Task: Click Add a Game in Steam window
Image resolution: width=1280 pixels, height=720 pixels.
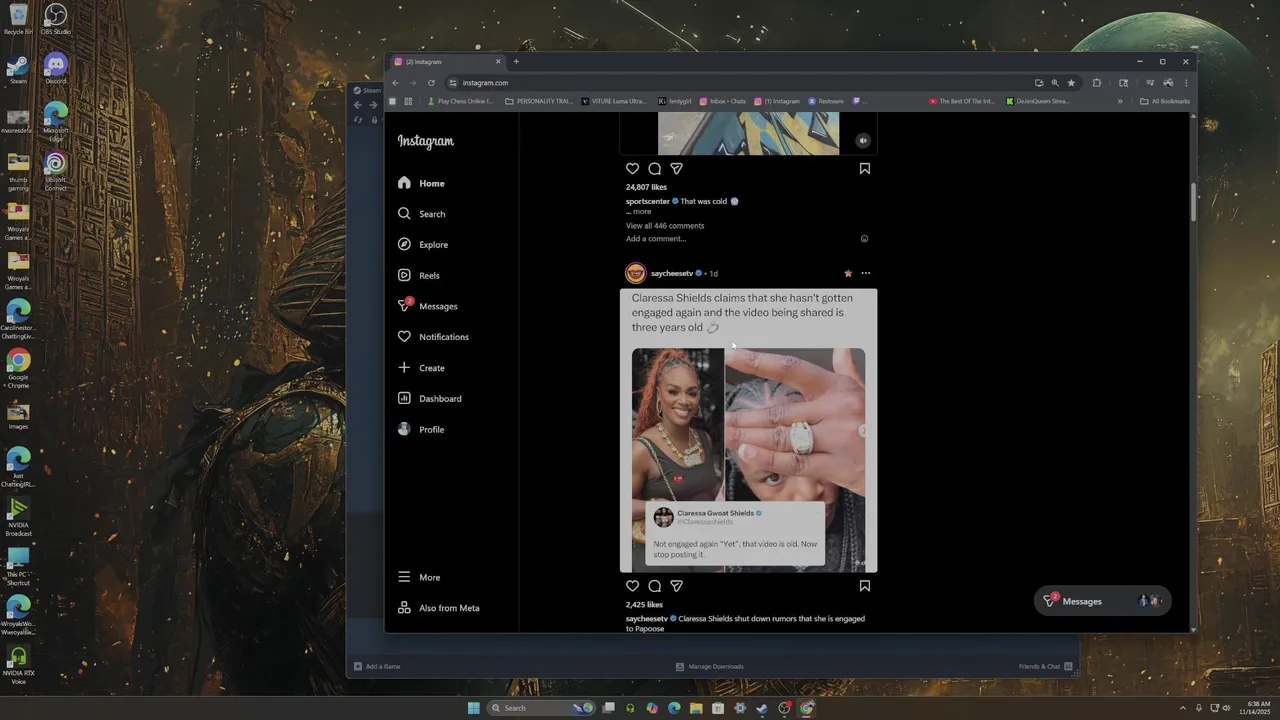Action: tap(377, 666)
